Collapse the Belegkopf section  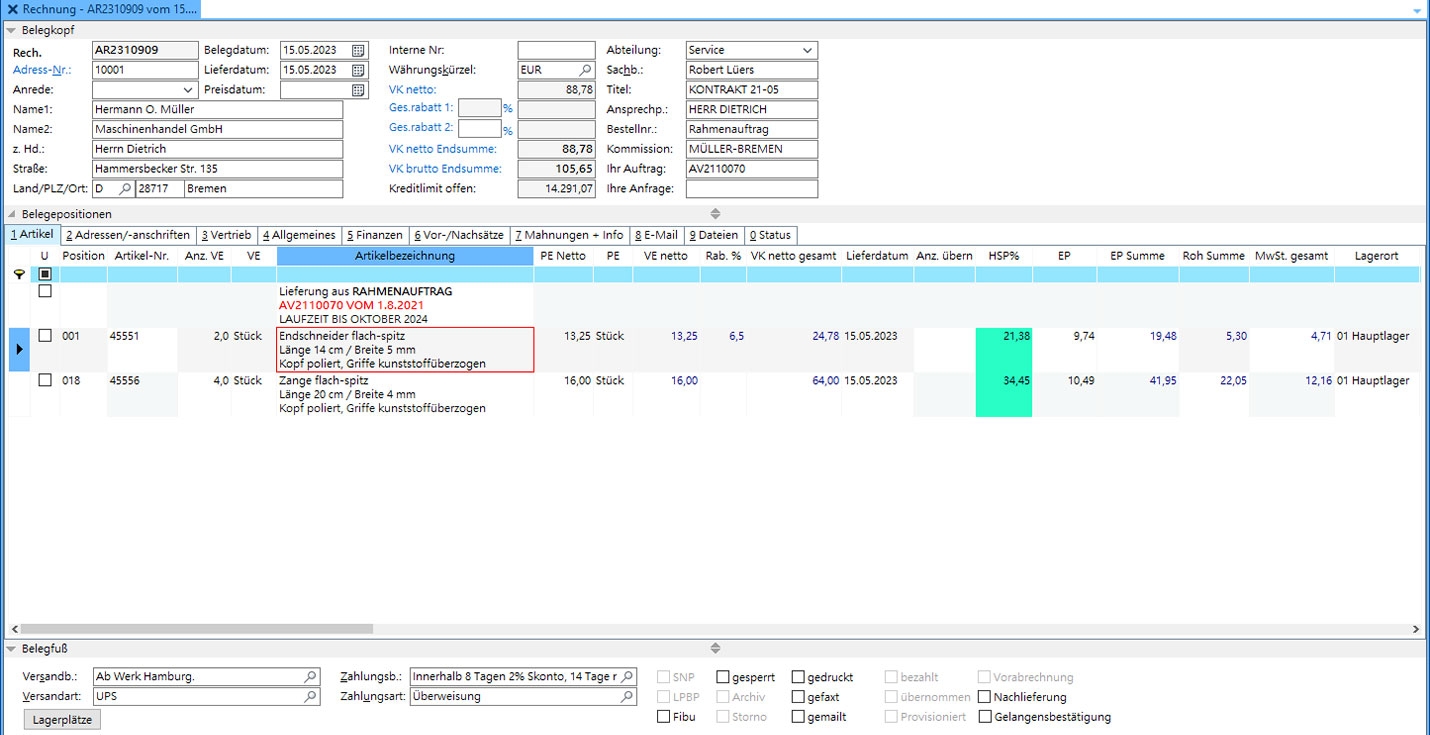[x=11, y=30]
